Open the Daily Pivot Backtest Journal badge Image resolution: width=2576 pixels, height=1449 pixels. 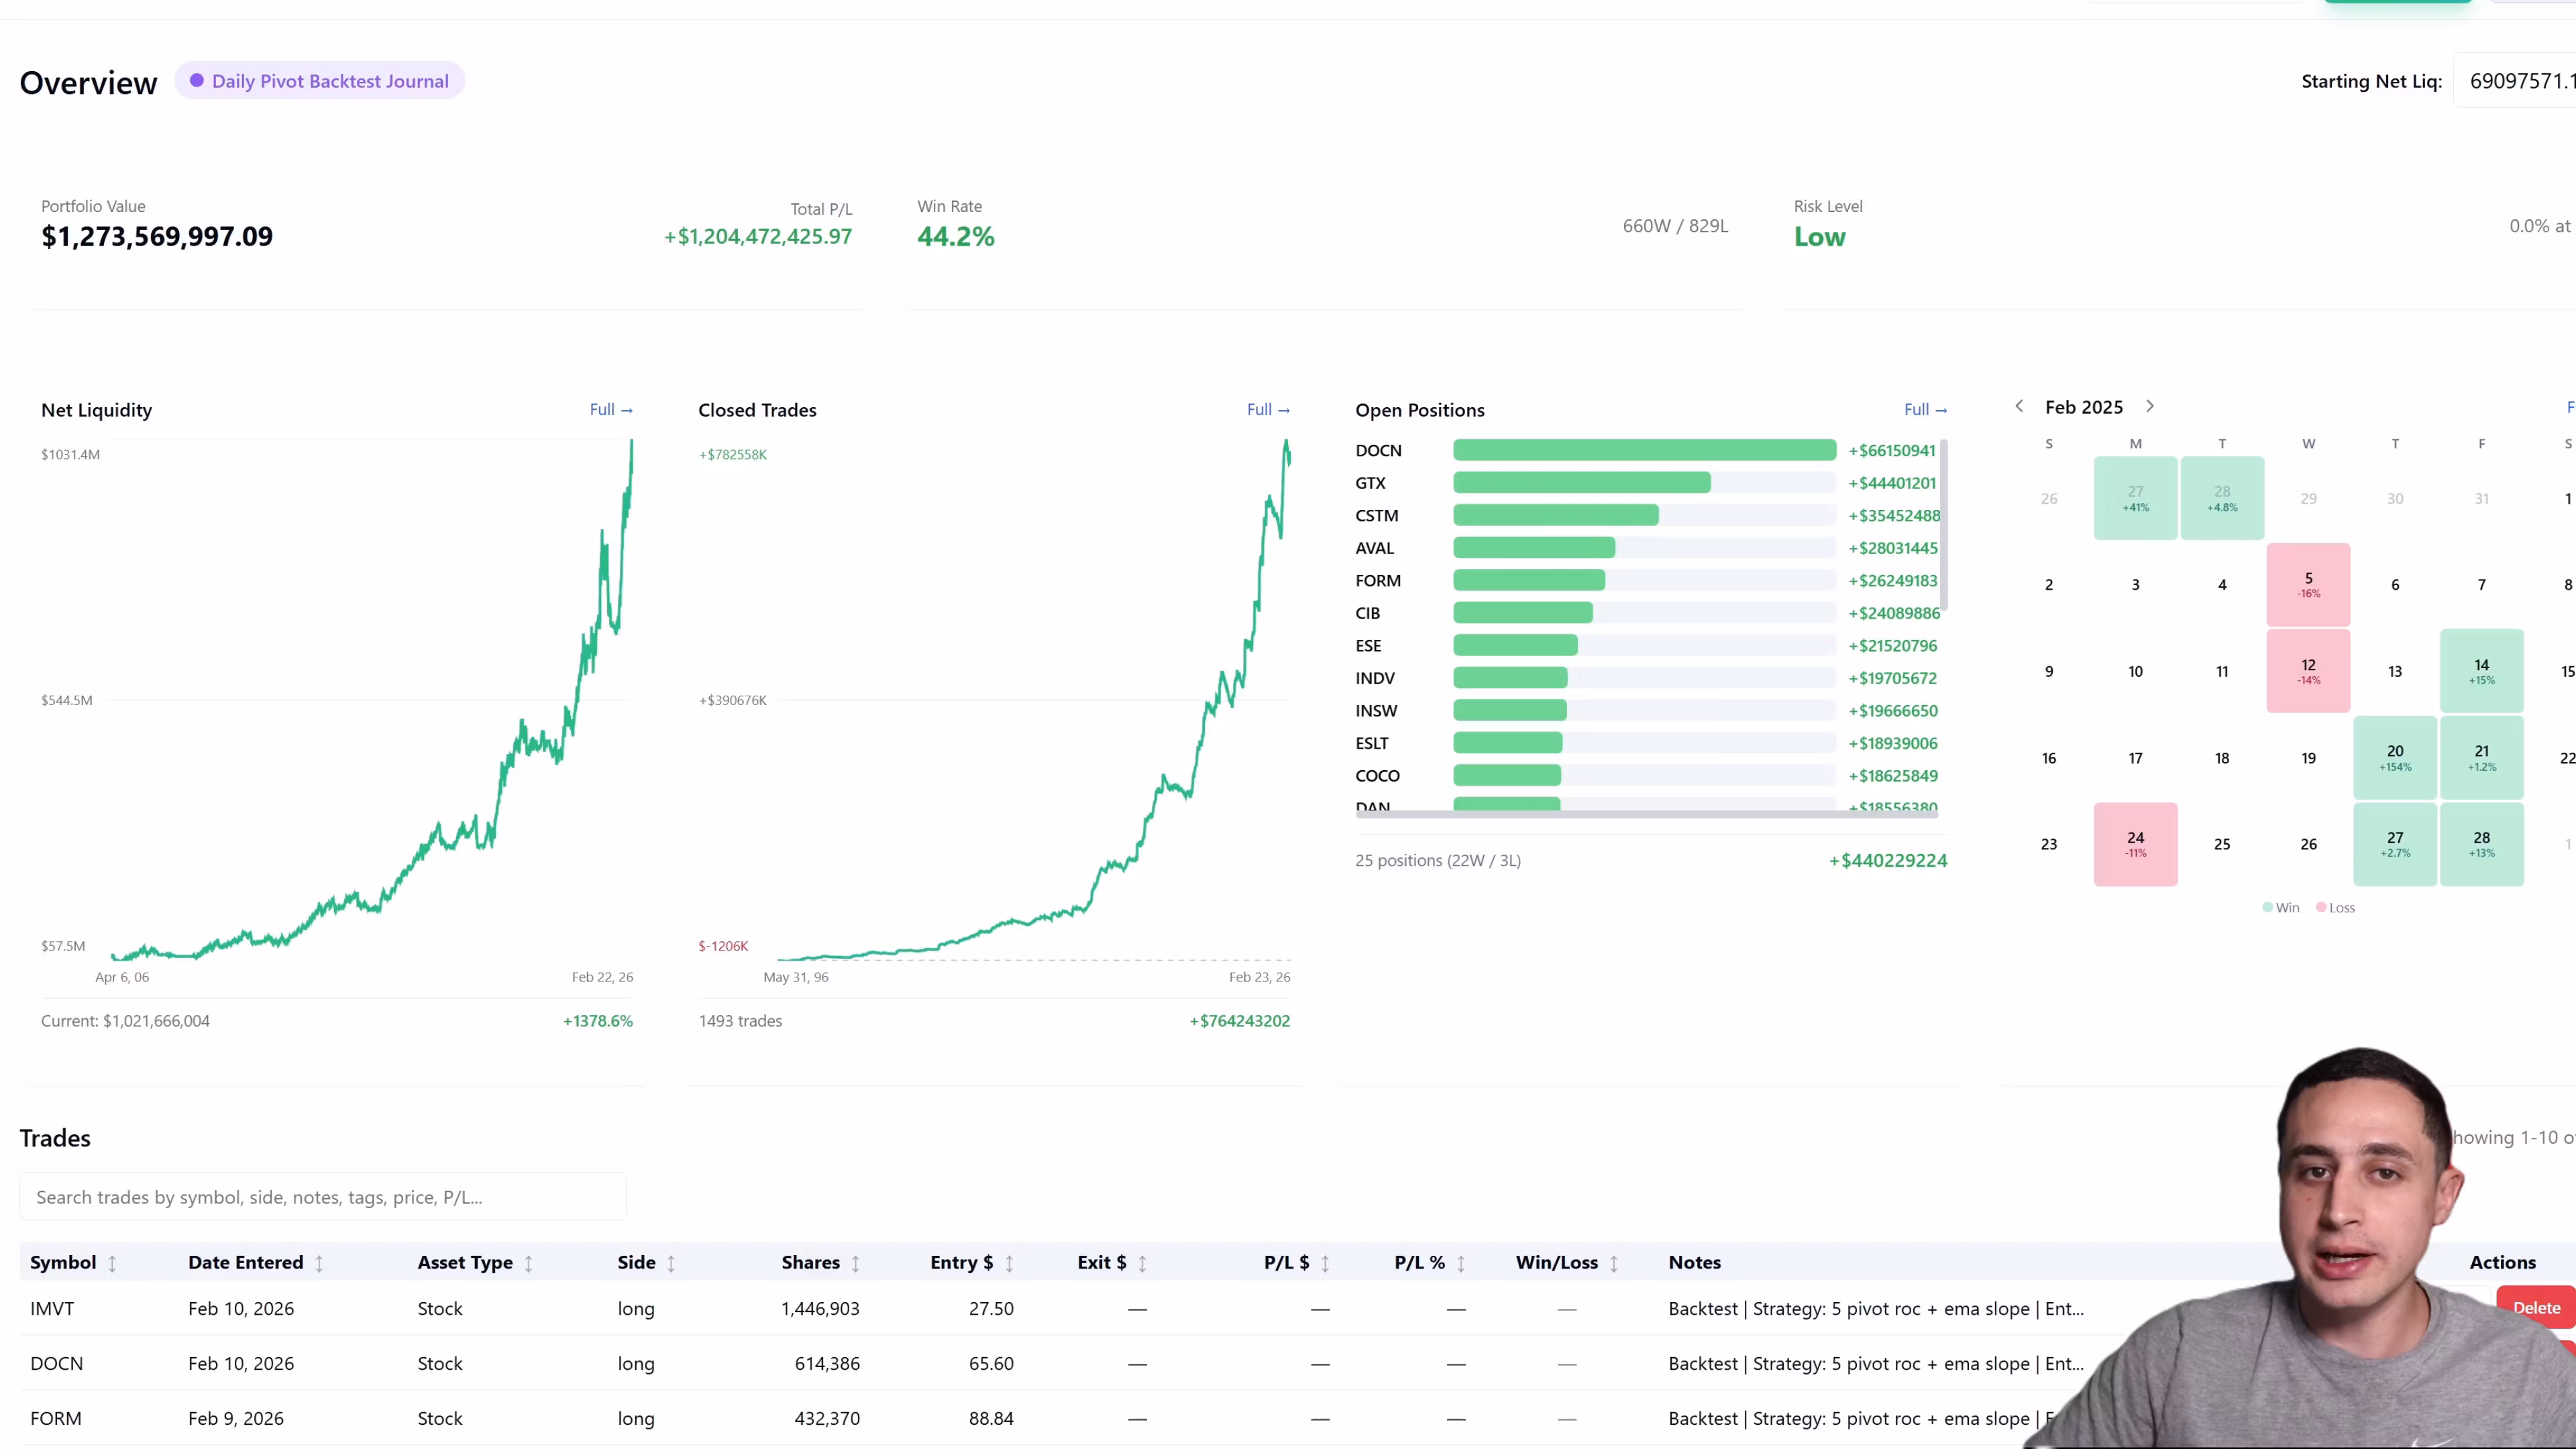click(319, 81)
